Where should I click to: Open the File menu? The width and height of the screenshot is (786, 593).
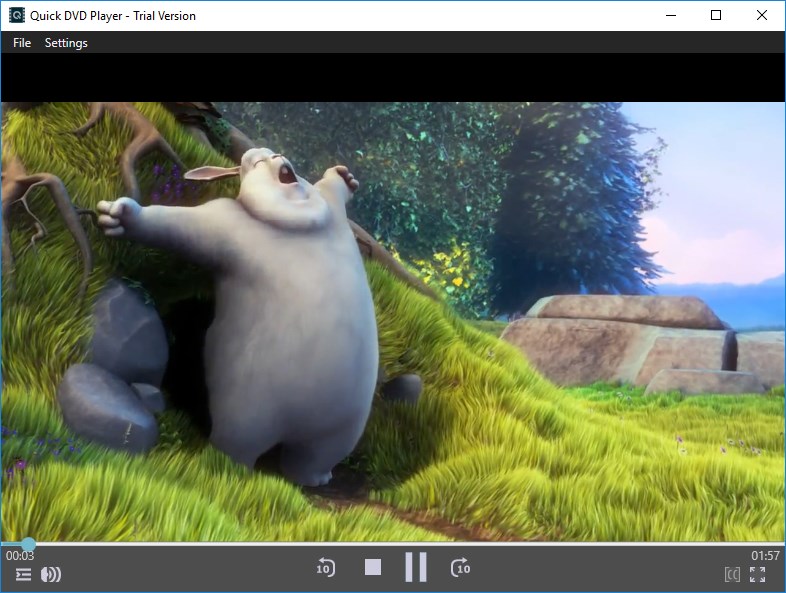tap(22, 43)
